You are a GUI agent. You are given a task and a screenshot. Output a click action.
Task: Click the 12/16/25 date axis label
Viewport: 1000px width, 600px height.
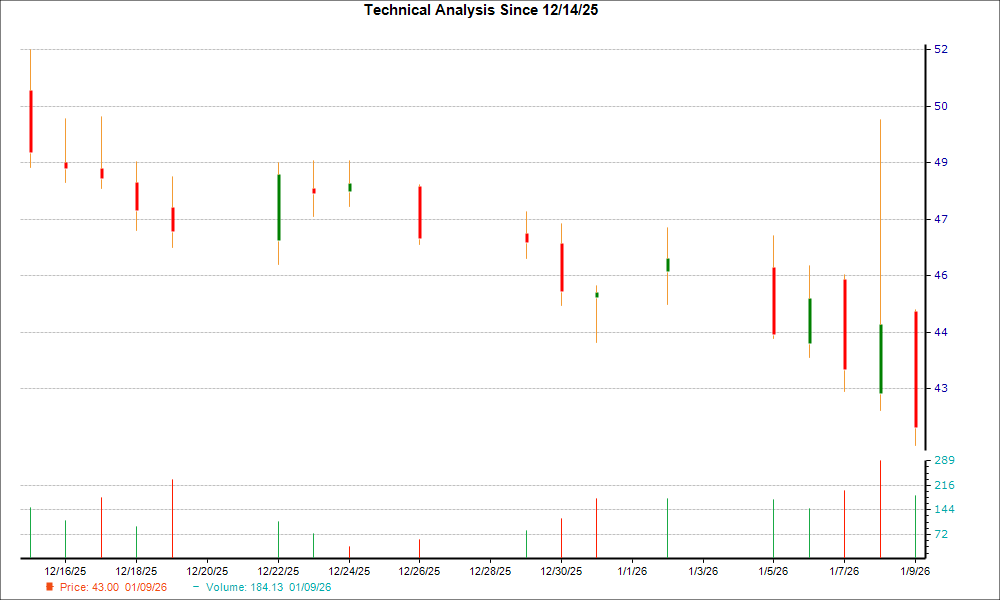tap(64, 568)
